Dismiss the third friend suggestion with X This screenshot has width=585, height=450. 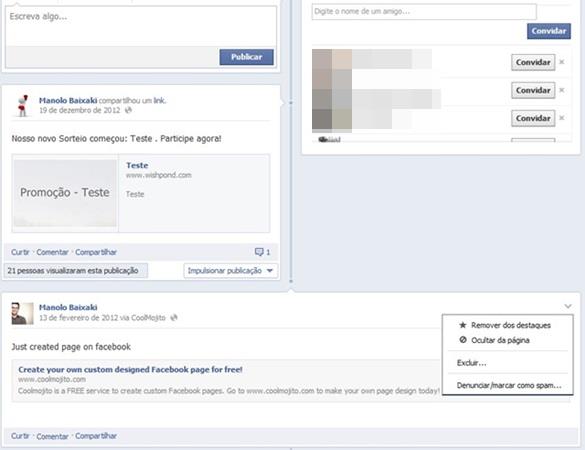pos(562,118)
